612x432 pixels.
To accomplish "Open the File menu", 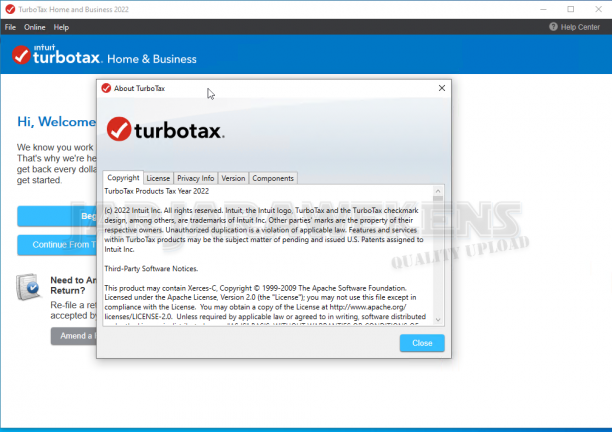I will [10, 27].
